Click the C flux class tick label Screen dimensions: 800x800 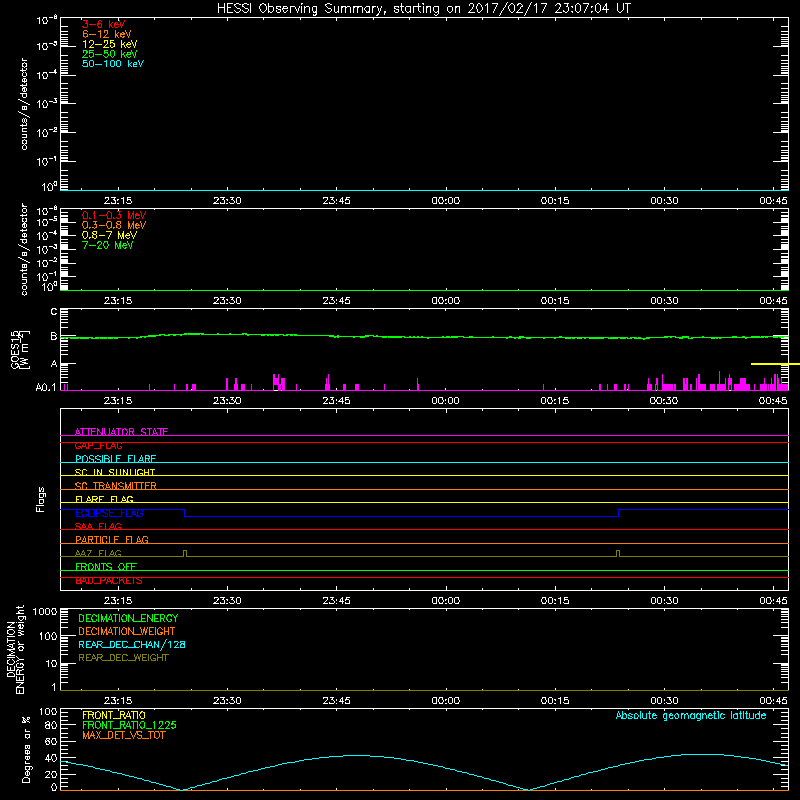[x=54, y=311]
